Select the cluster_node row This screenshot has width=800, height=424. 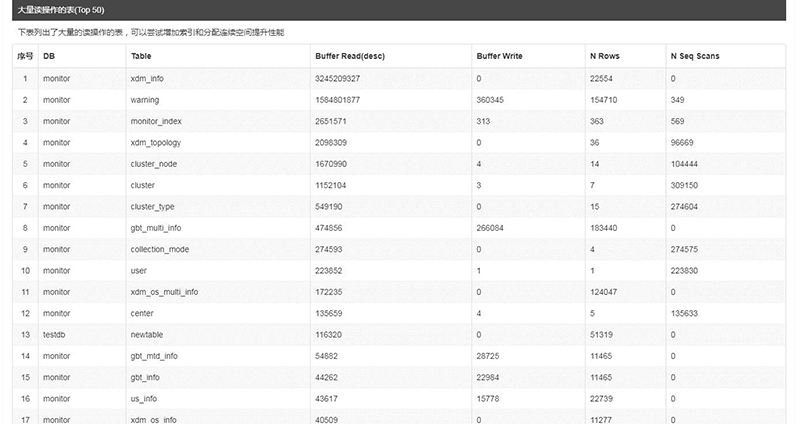pyautogui.click(x=399, y=164)
